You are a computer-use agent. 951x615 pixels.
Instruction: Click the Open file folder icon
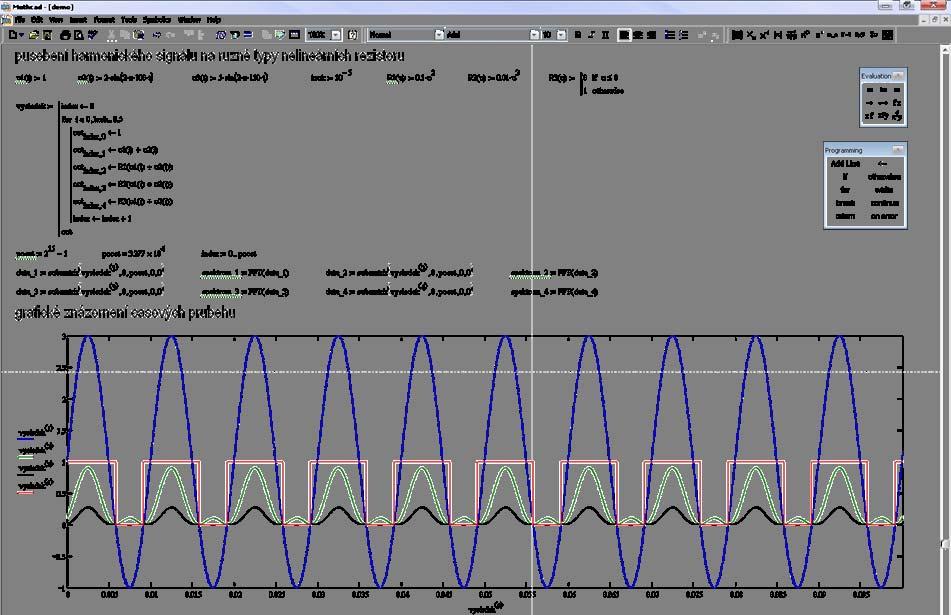tap(34, 35)
